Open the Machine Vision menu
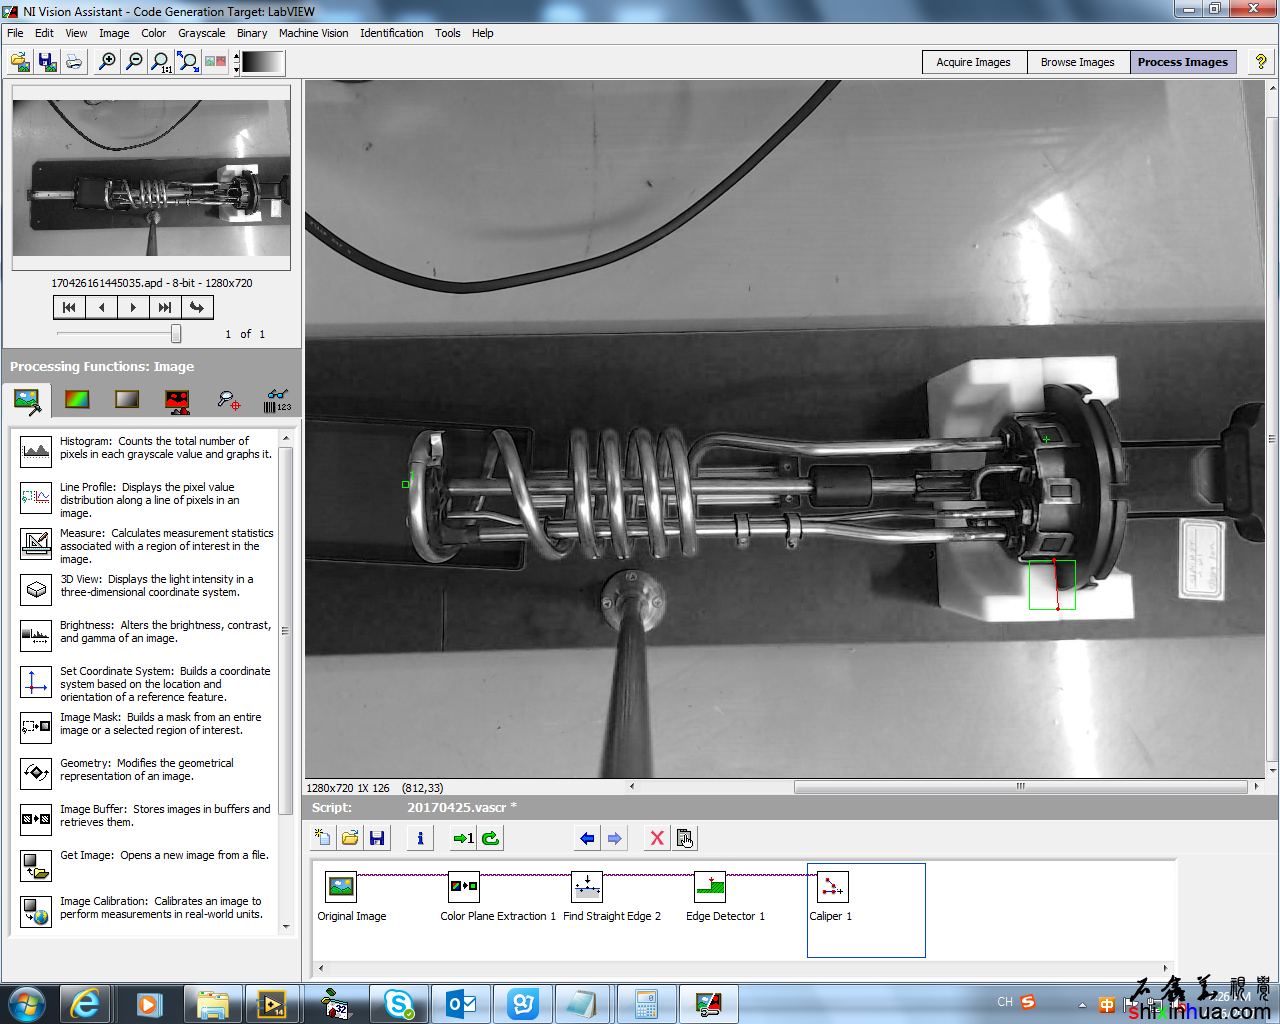Screen dimensions: 1280x1024 point(313,33)
